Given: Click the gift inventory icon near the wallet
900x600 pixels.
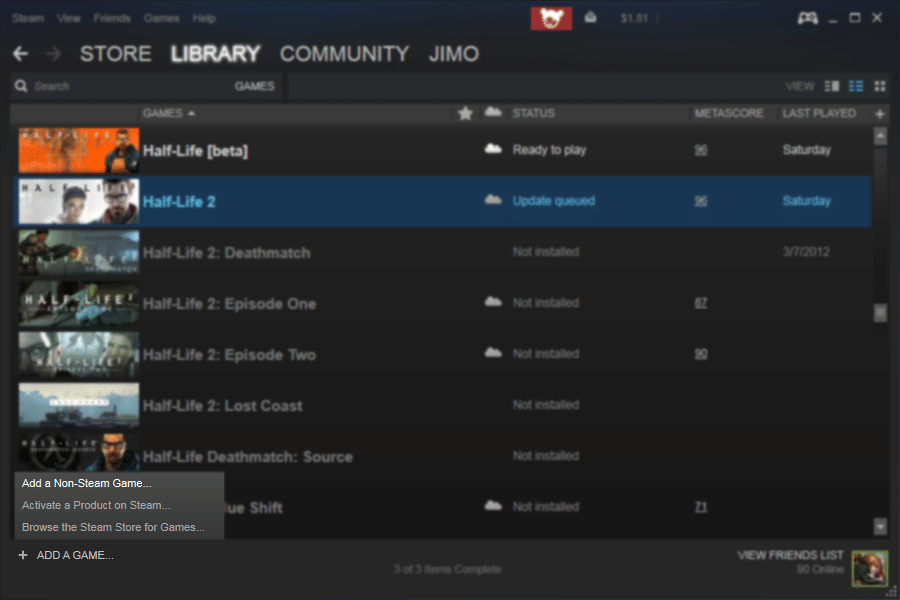Looking at the screenshot, I should pos(590,17).
